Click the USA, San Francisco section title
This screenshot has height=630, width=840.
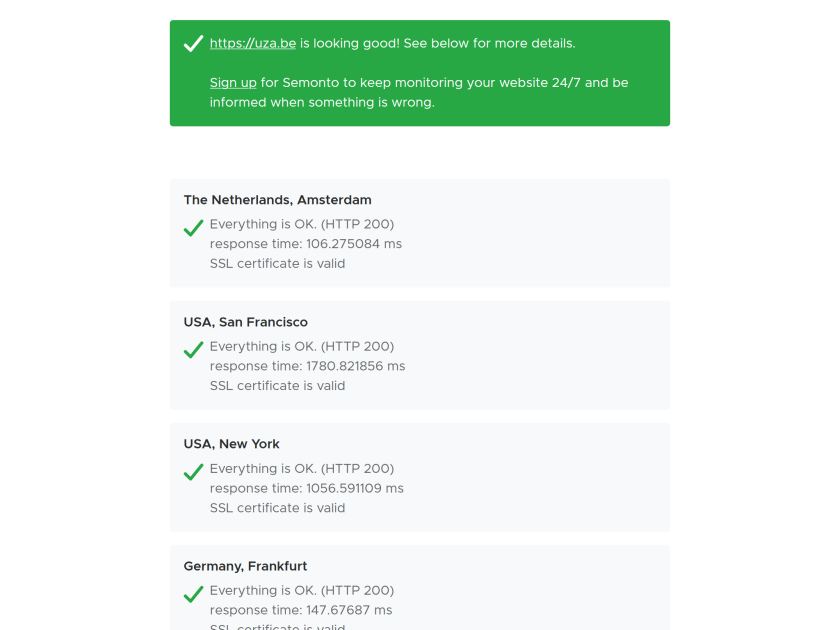[x=245, y=321]
